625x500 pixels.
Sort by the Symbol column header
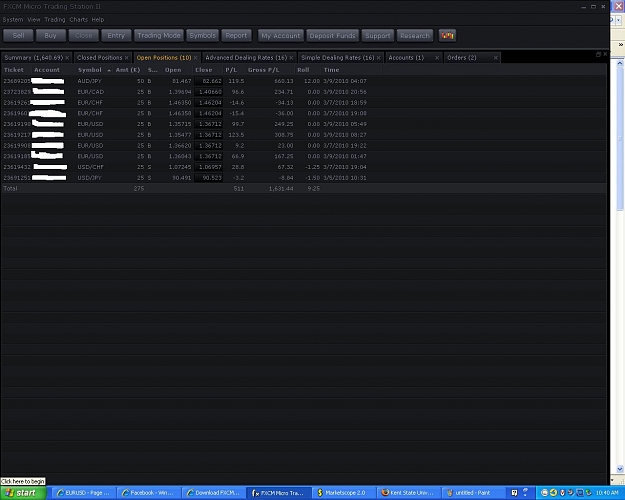[x=94, y=70]
